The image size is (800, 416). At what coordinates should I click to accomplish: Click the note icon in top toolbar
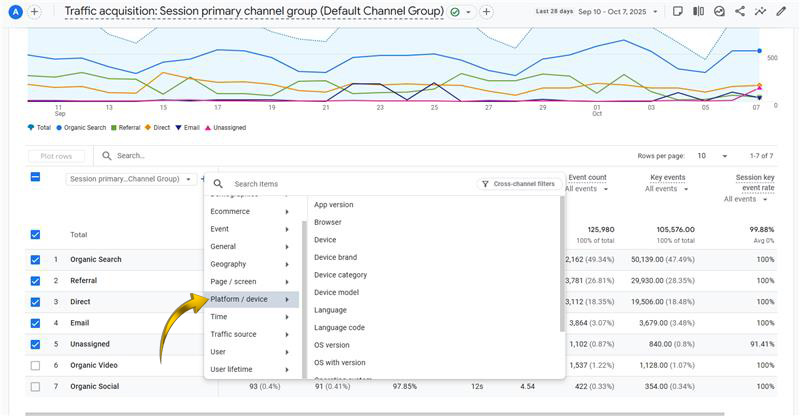(677, 12)
